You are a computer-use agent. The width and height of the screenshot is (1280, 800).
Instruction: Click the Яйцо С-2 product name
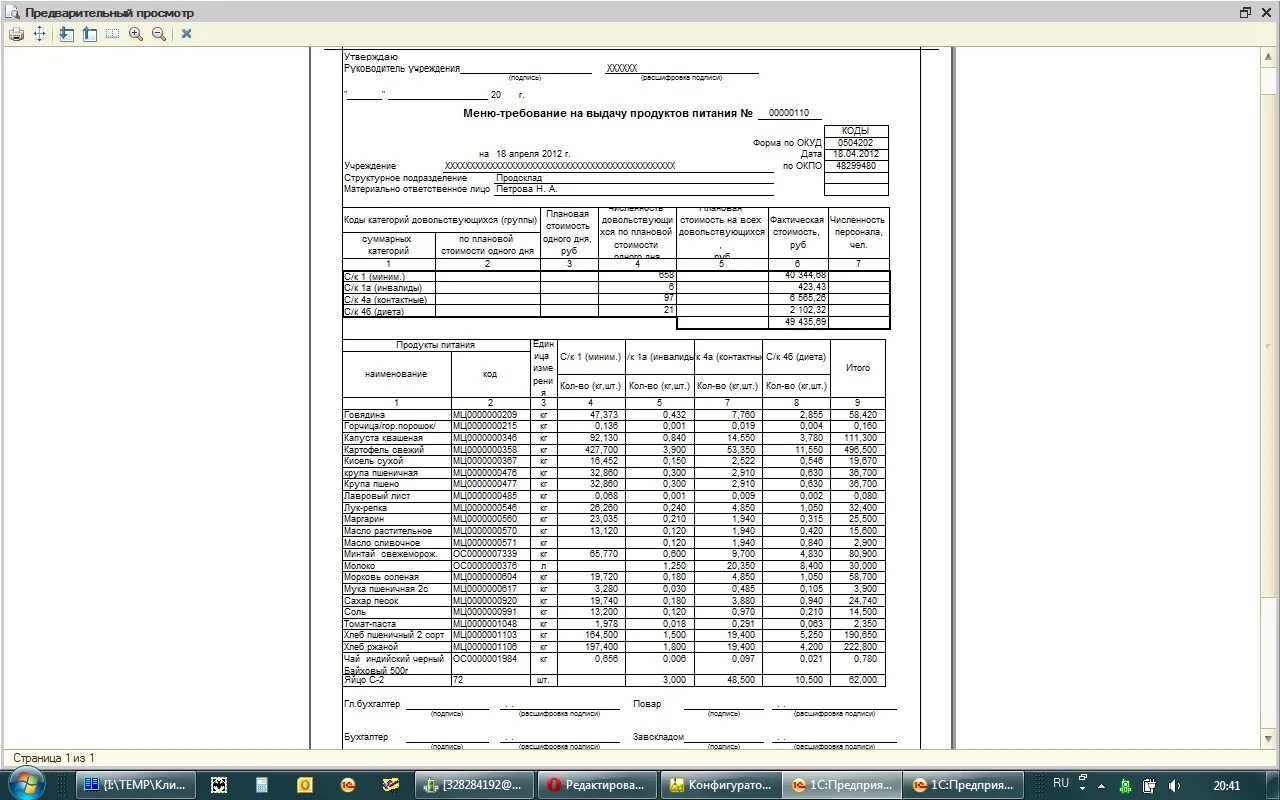[366, 680]
